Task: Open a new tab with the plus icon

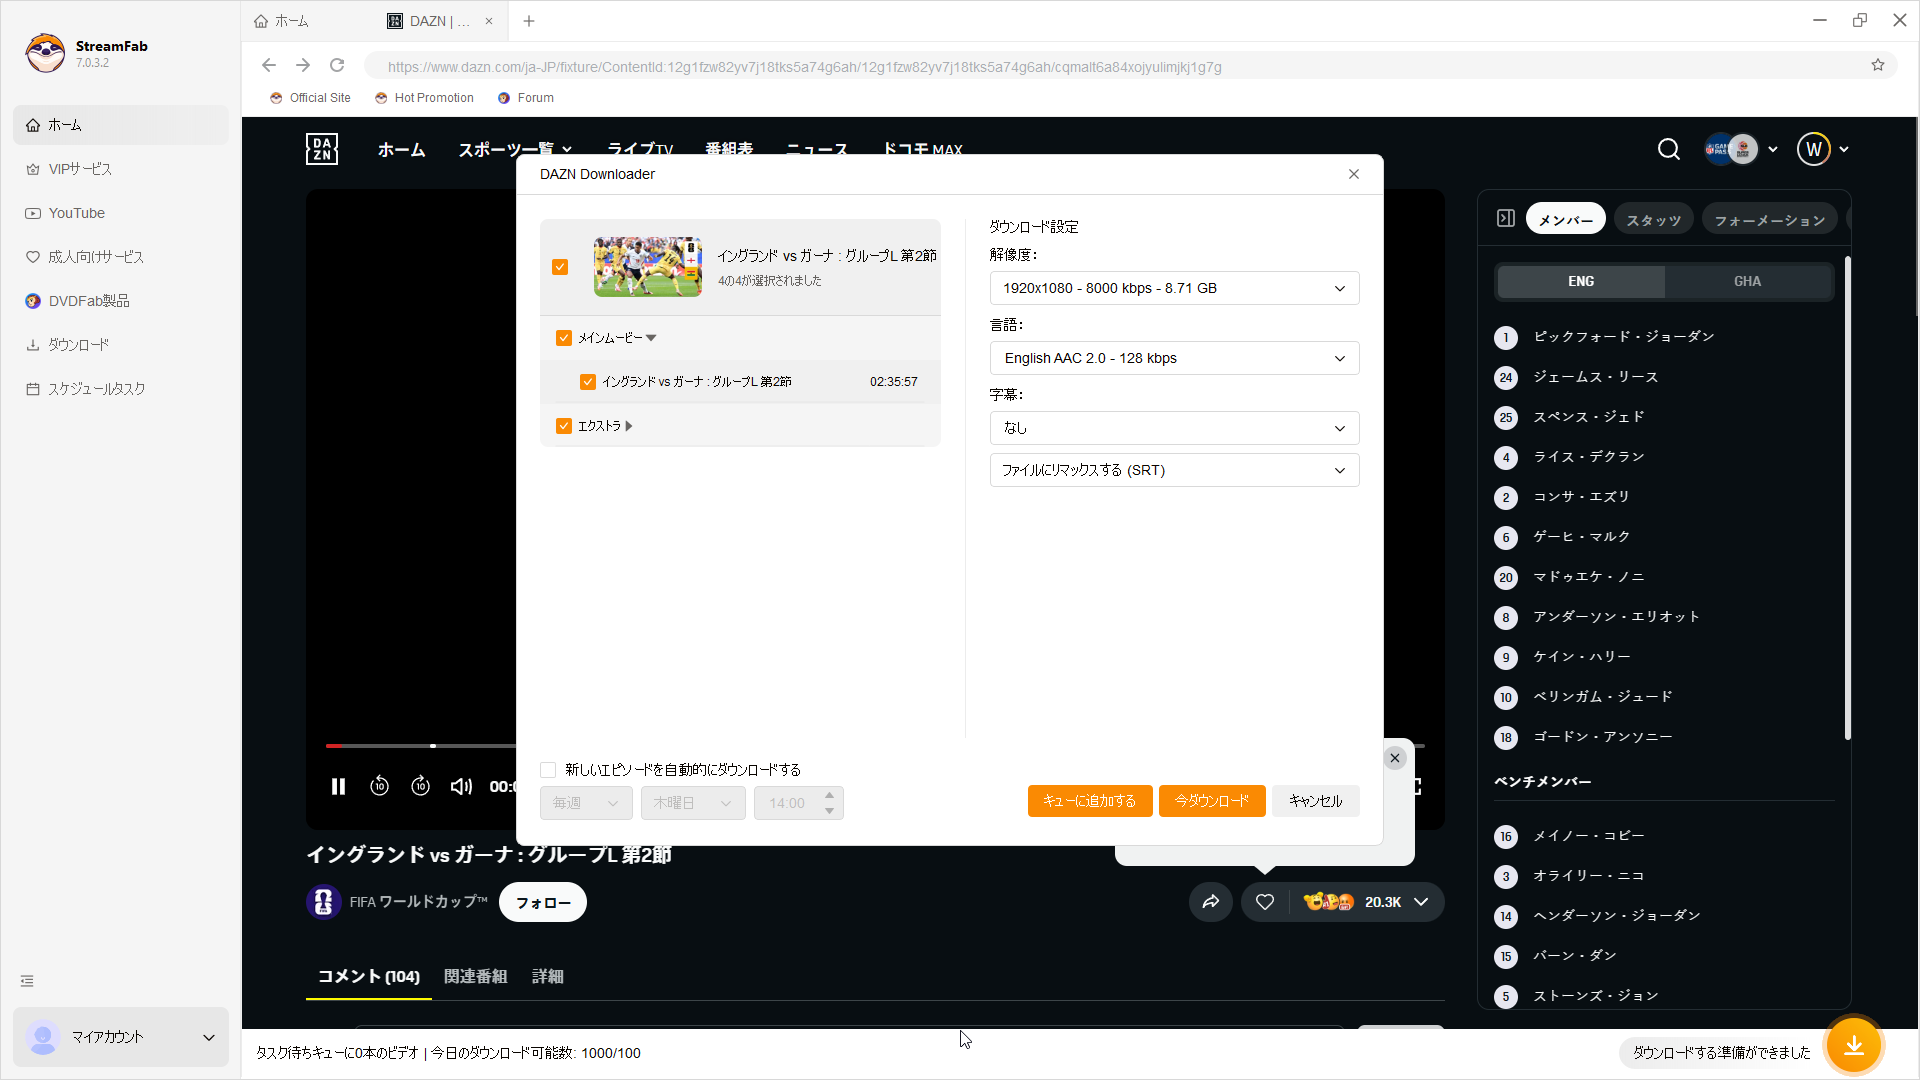Action: click(x=529, y=21)
